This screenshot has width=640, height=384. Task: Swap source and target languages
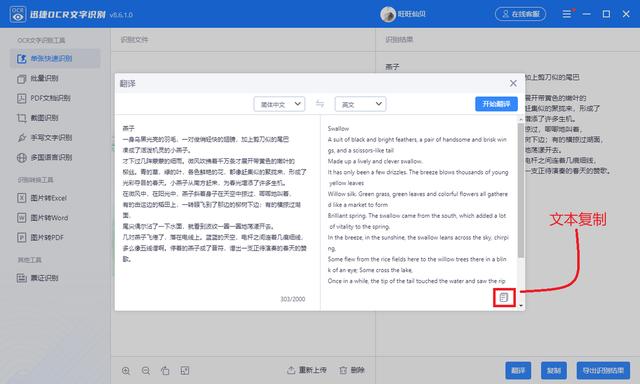(320, 104)
